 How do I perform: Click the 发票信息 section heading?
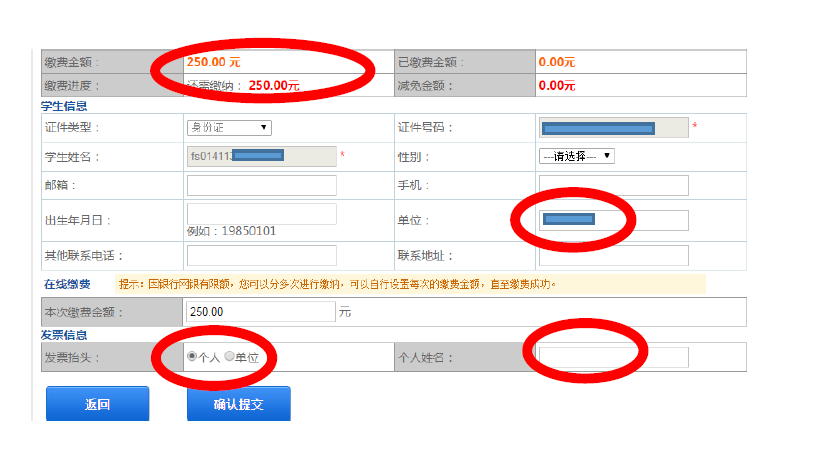click(x=64, y=334)
